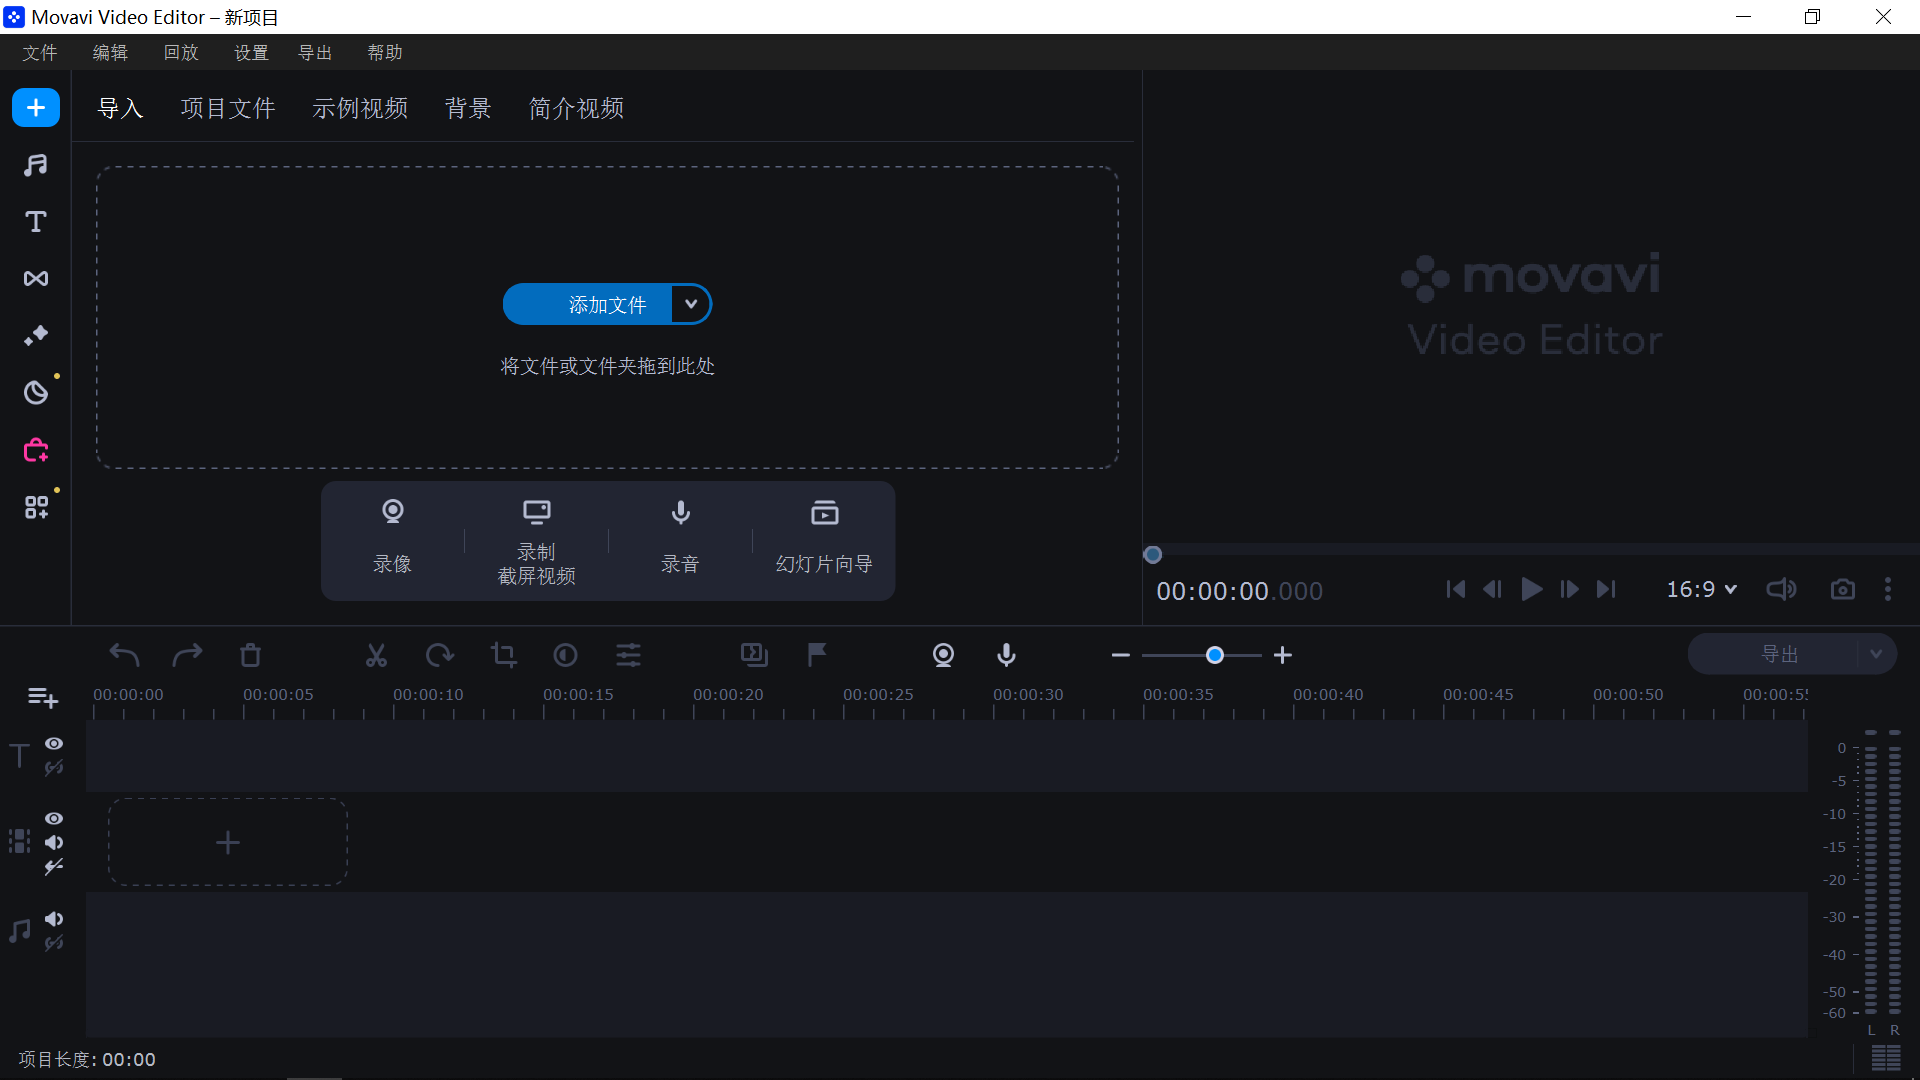The height and width of the screenshot is (1080, 1920).
Task: Click the 录制截屏视频 screen recording option
Action: 536,540
